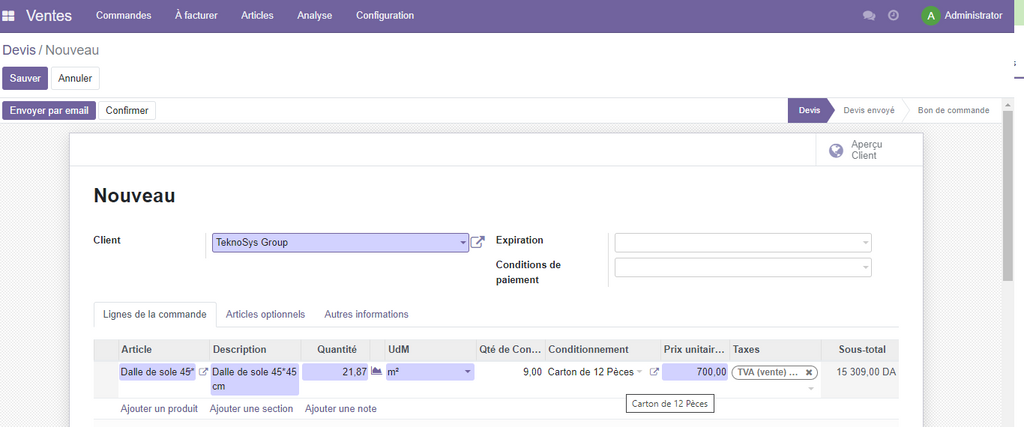Open the UdM m² dropdown
Viewport: 1024px width, 427px height.
point(467,372)
